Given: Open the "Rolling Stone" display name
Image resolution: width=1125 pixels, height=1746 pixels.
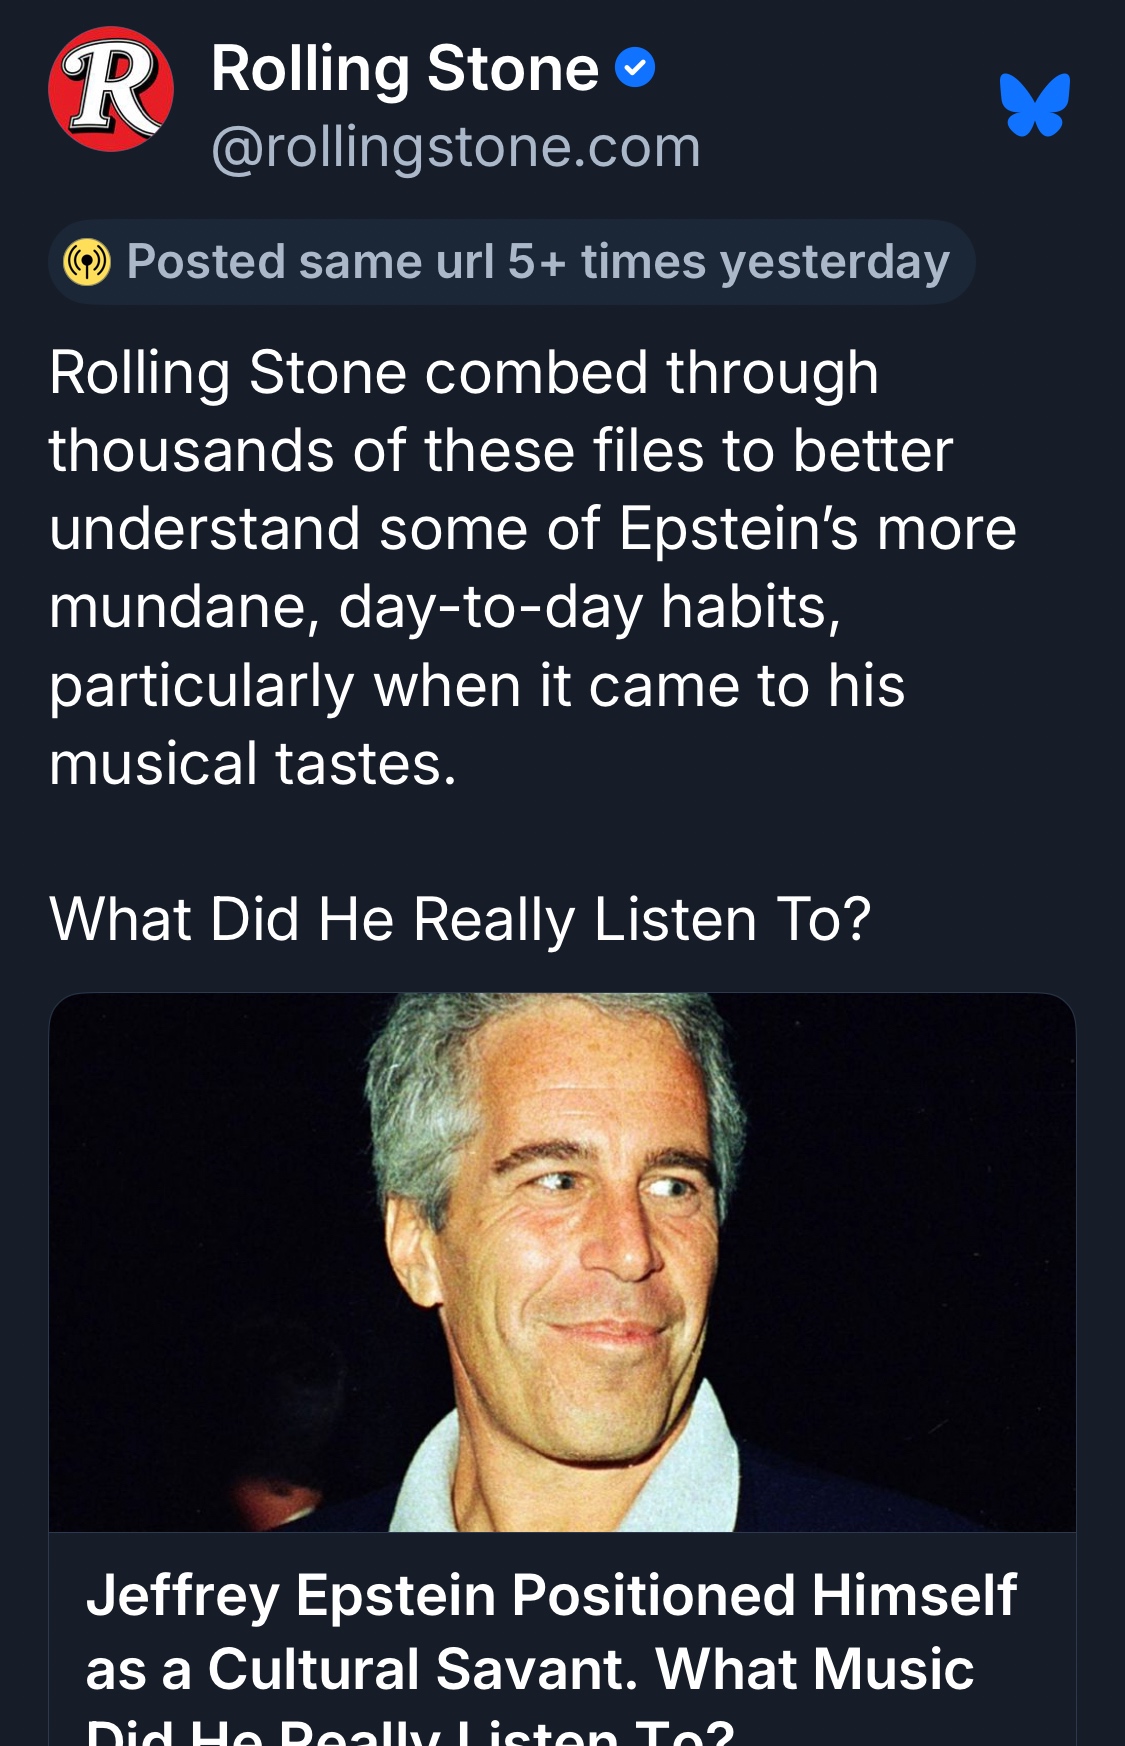Looking at the screenshot, I should coord(404,69).
